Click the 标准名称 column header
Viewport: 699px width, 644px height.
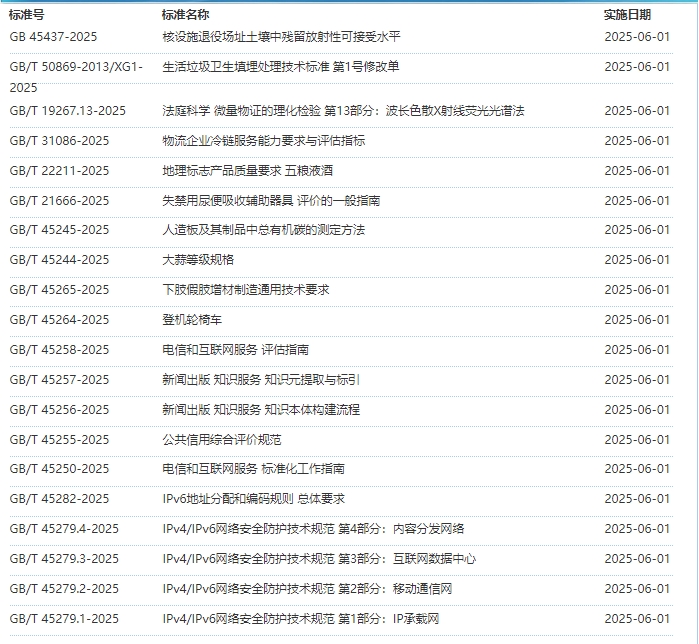(185, 15)
